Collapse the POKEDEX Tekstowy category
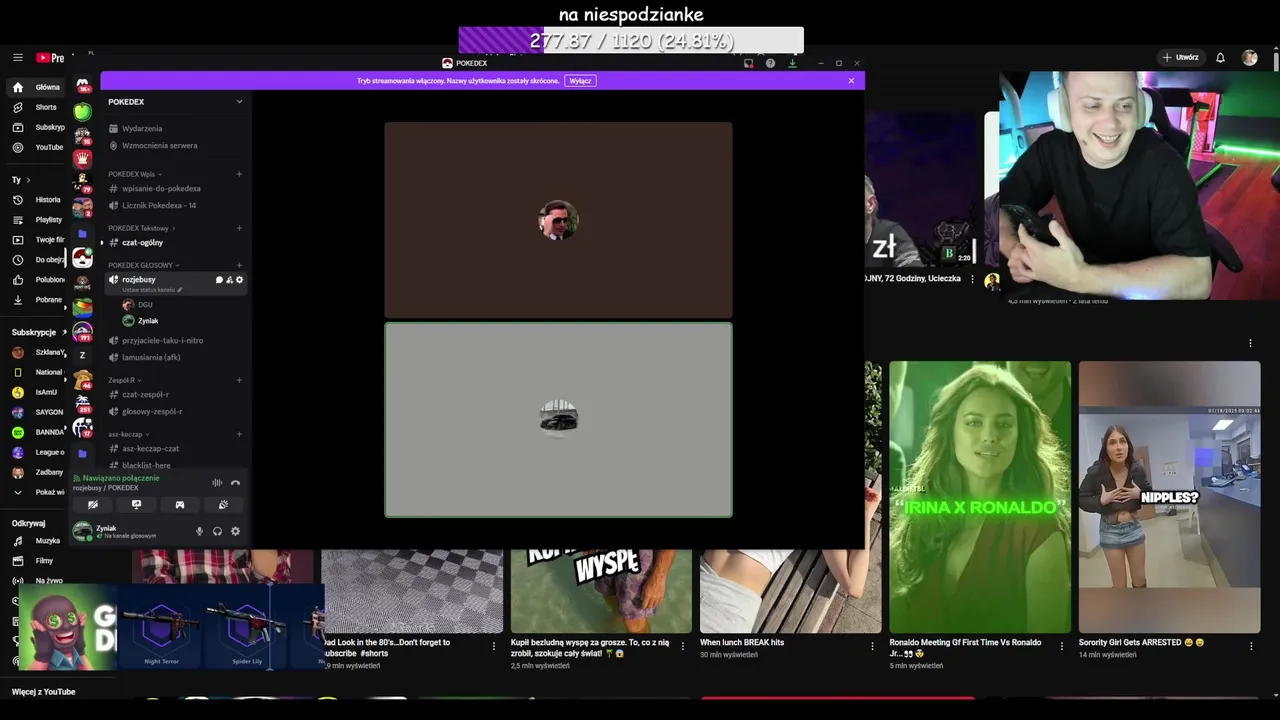The image size is (1280, 720). tap(141, 228)
